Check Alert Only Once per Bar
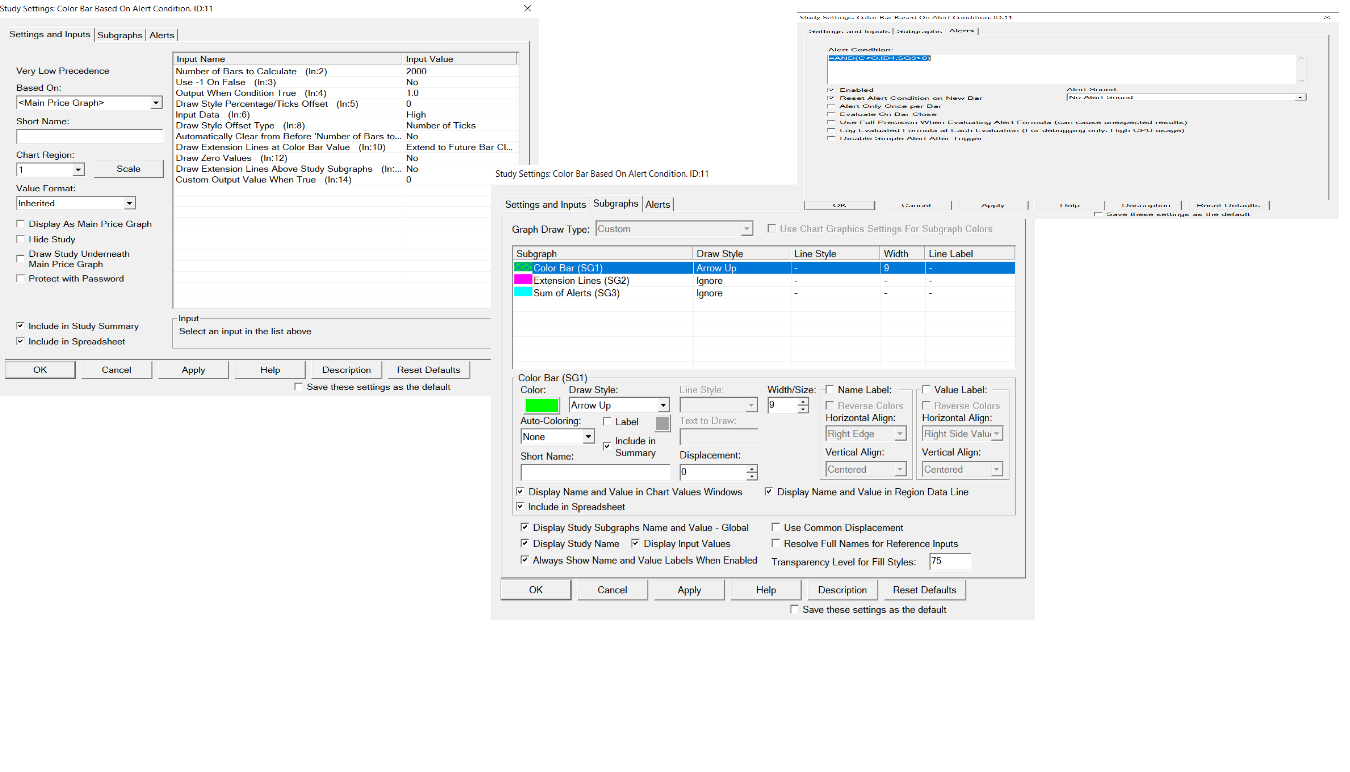 click(831, 106)
